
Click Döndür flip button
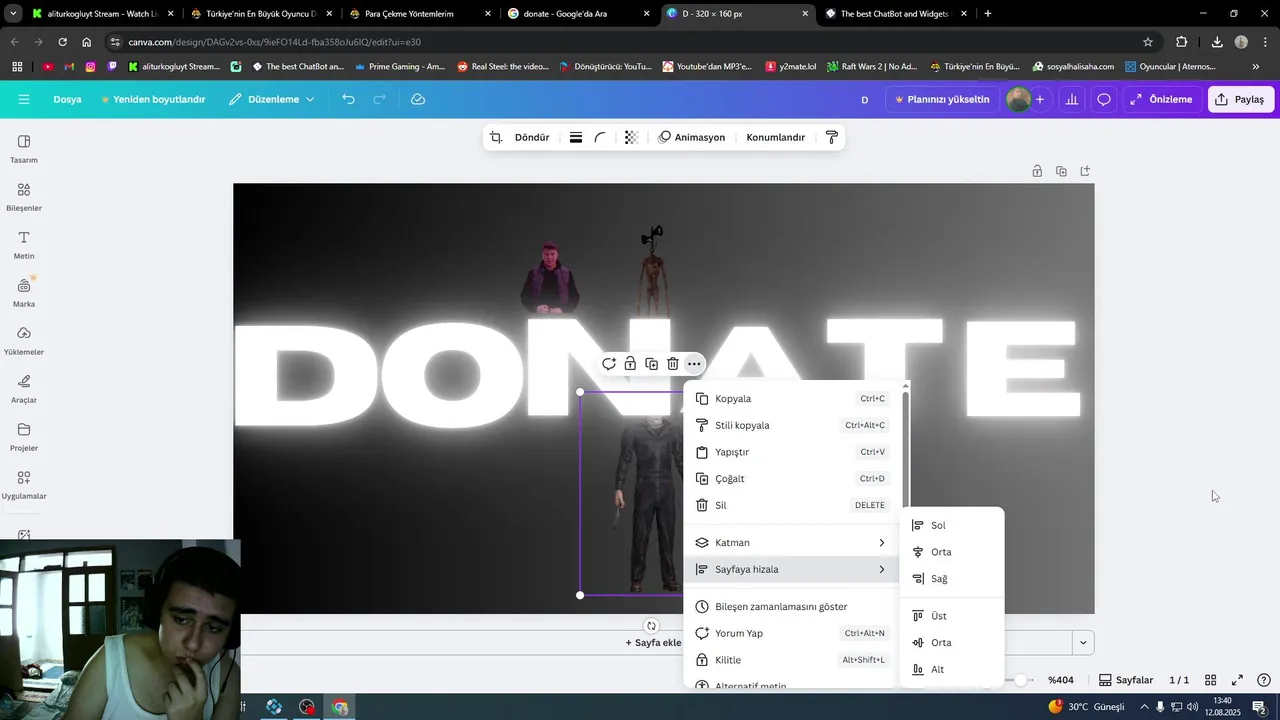coord(532,137)
